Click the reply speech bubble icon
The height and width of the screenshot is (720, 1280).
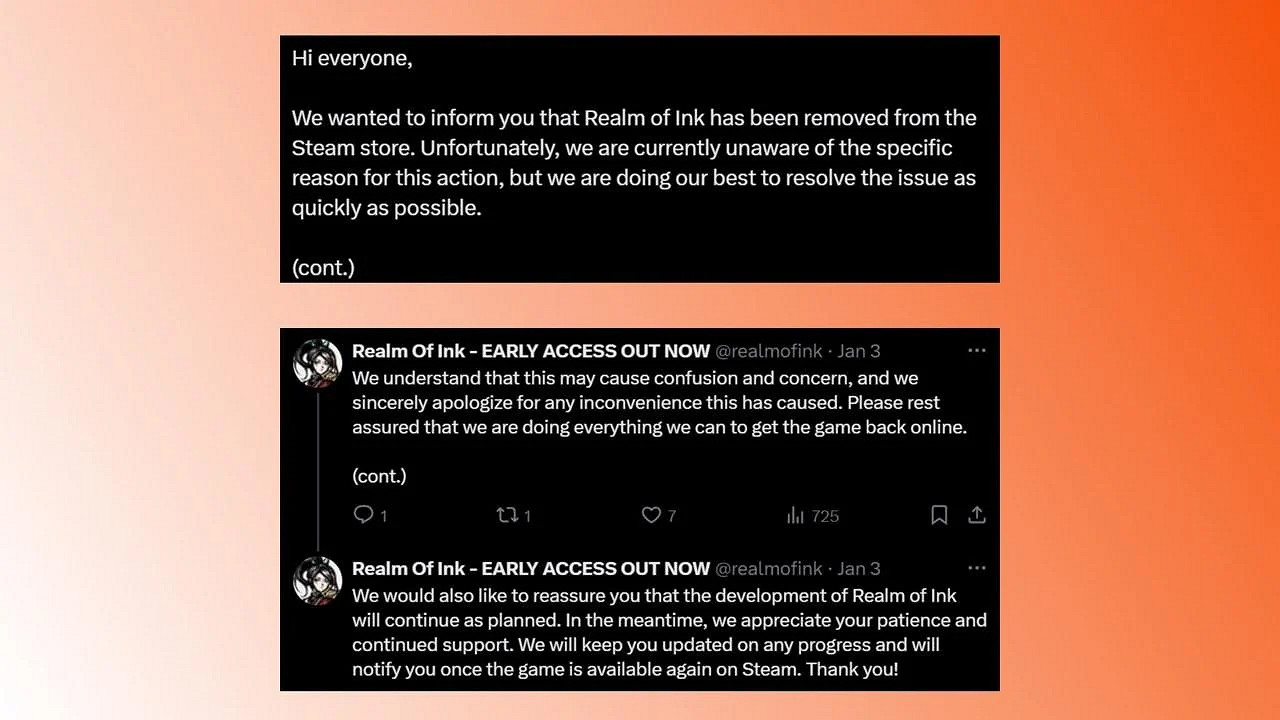[363, 515]
